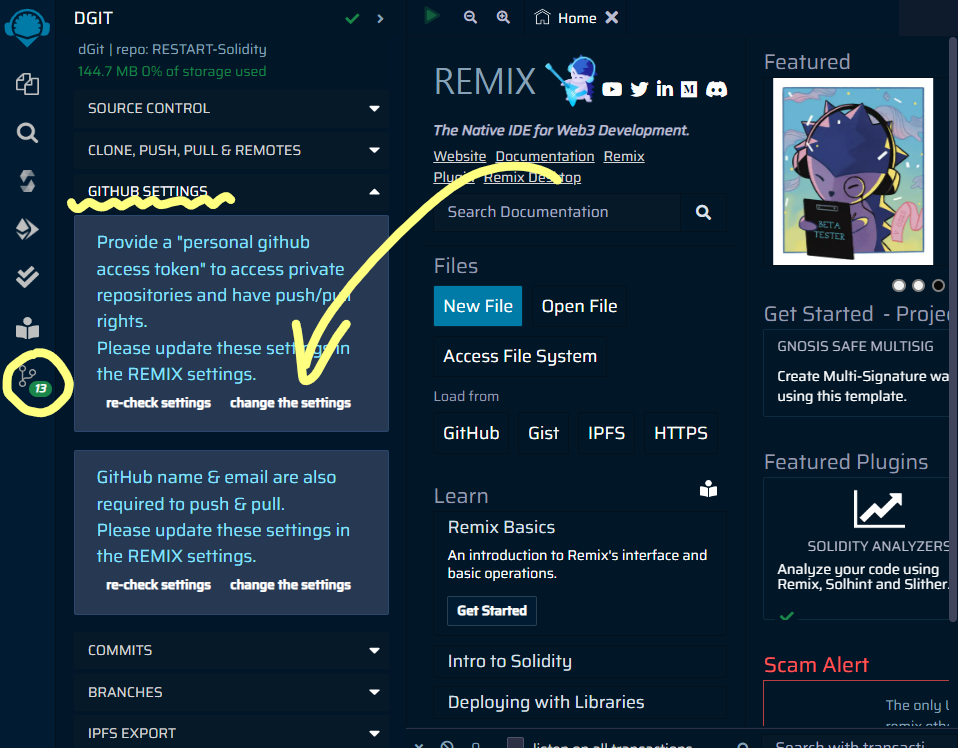Select the first Featured carousel dot
This screenshot has height=748, width=958.
click(x=898, y=285)
